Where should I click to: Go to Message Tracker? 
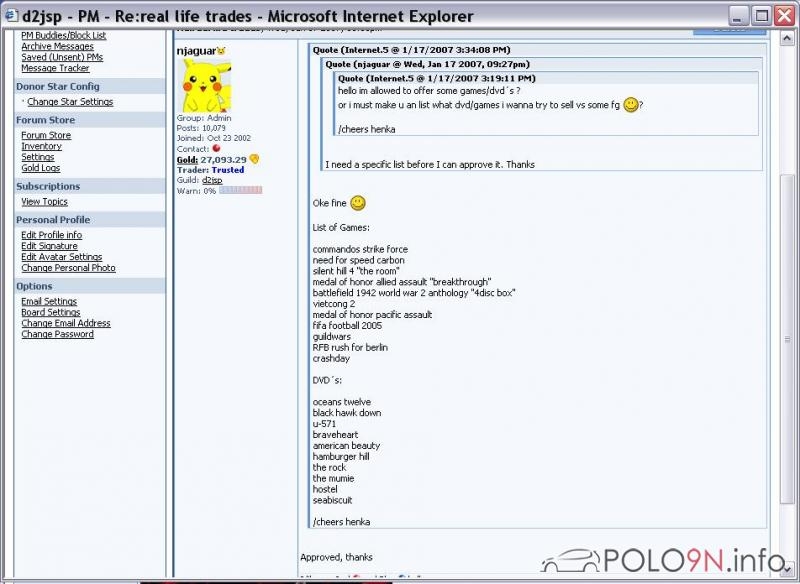tap(55, 68)
